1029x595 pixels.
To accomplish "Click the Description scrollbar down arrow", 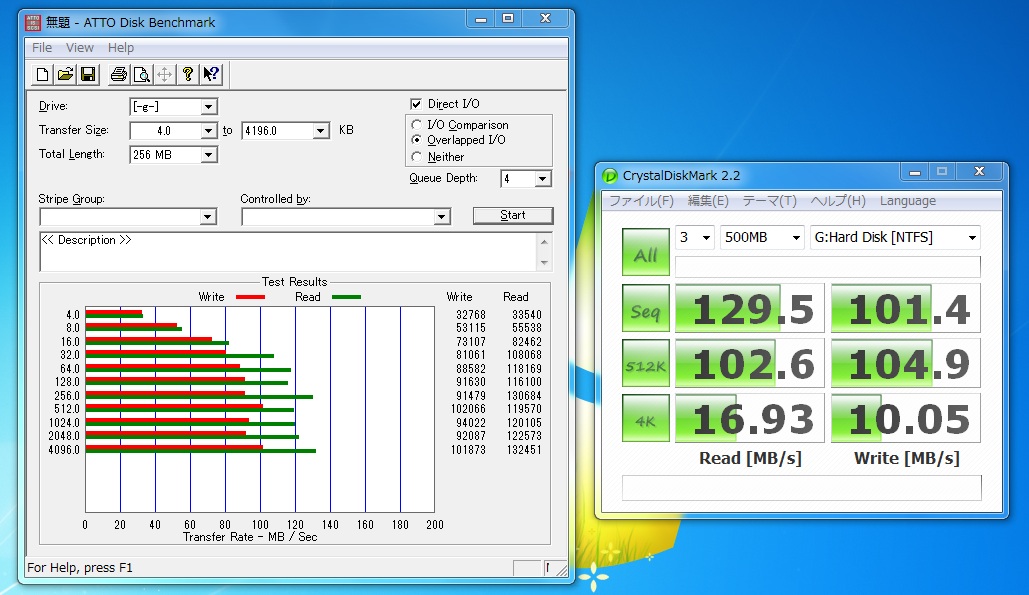I will (x=544, y=263).
